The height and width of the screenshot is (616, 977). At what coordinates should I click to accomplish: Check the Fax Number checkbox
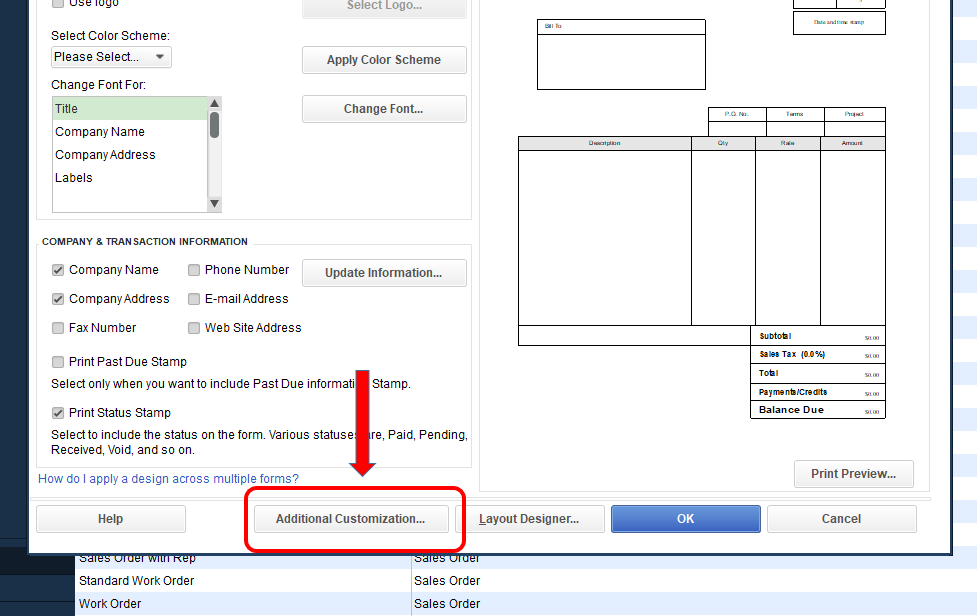(57, 327)
